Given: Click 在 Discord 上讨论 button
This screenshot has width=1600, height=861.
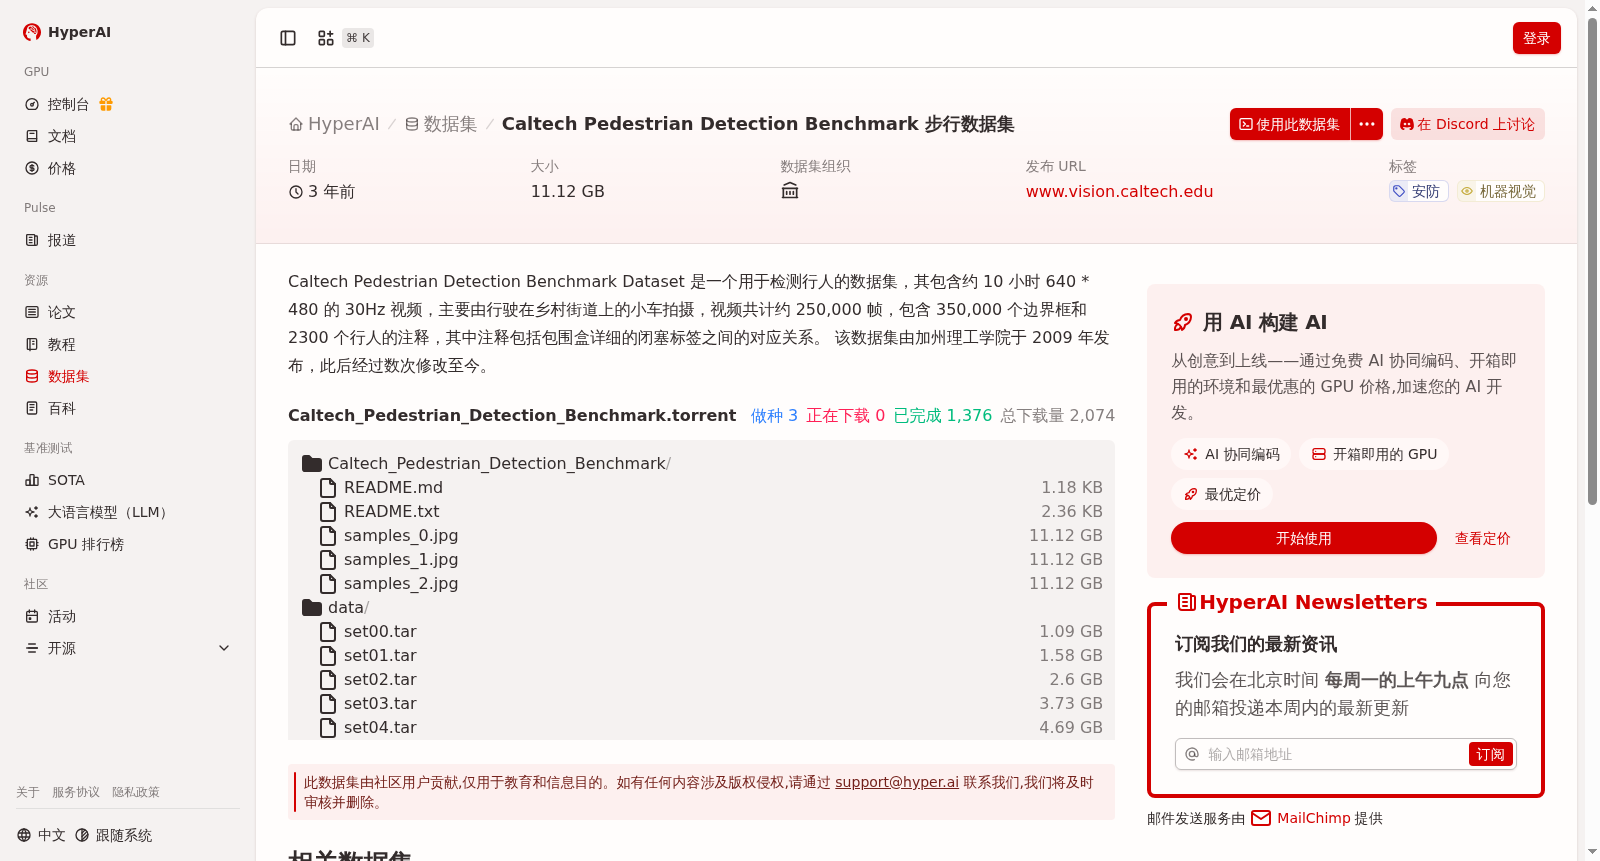Looking at the screenshot, I should point(1468,124).
